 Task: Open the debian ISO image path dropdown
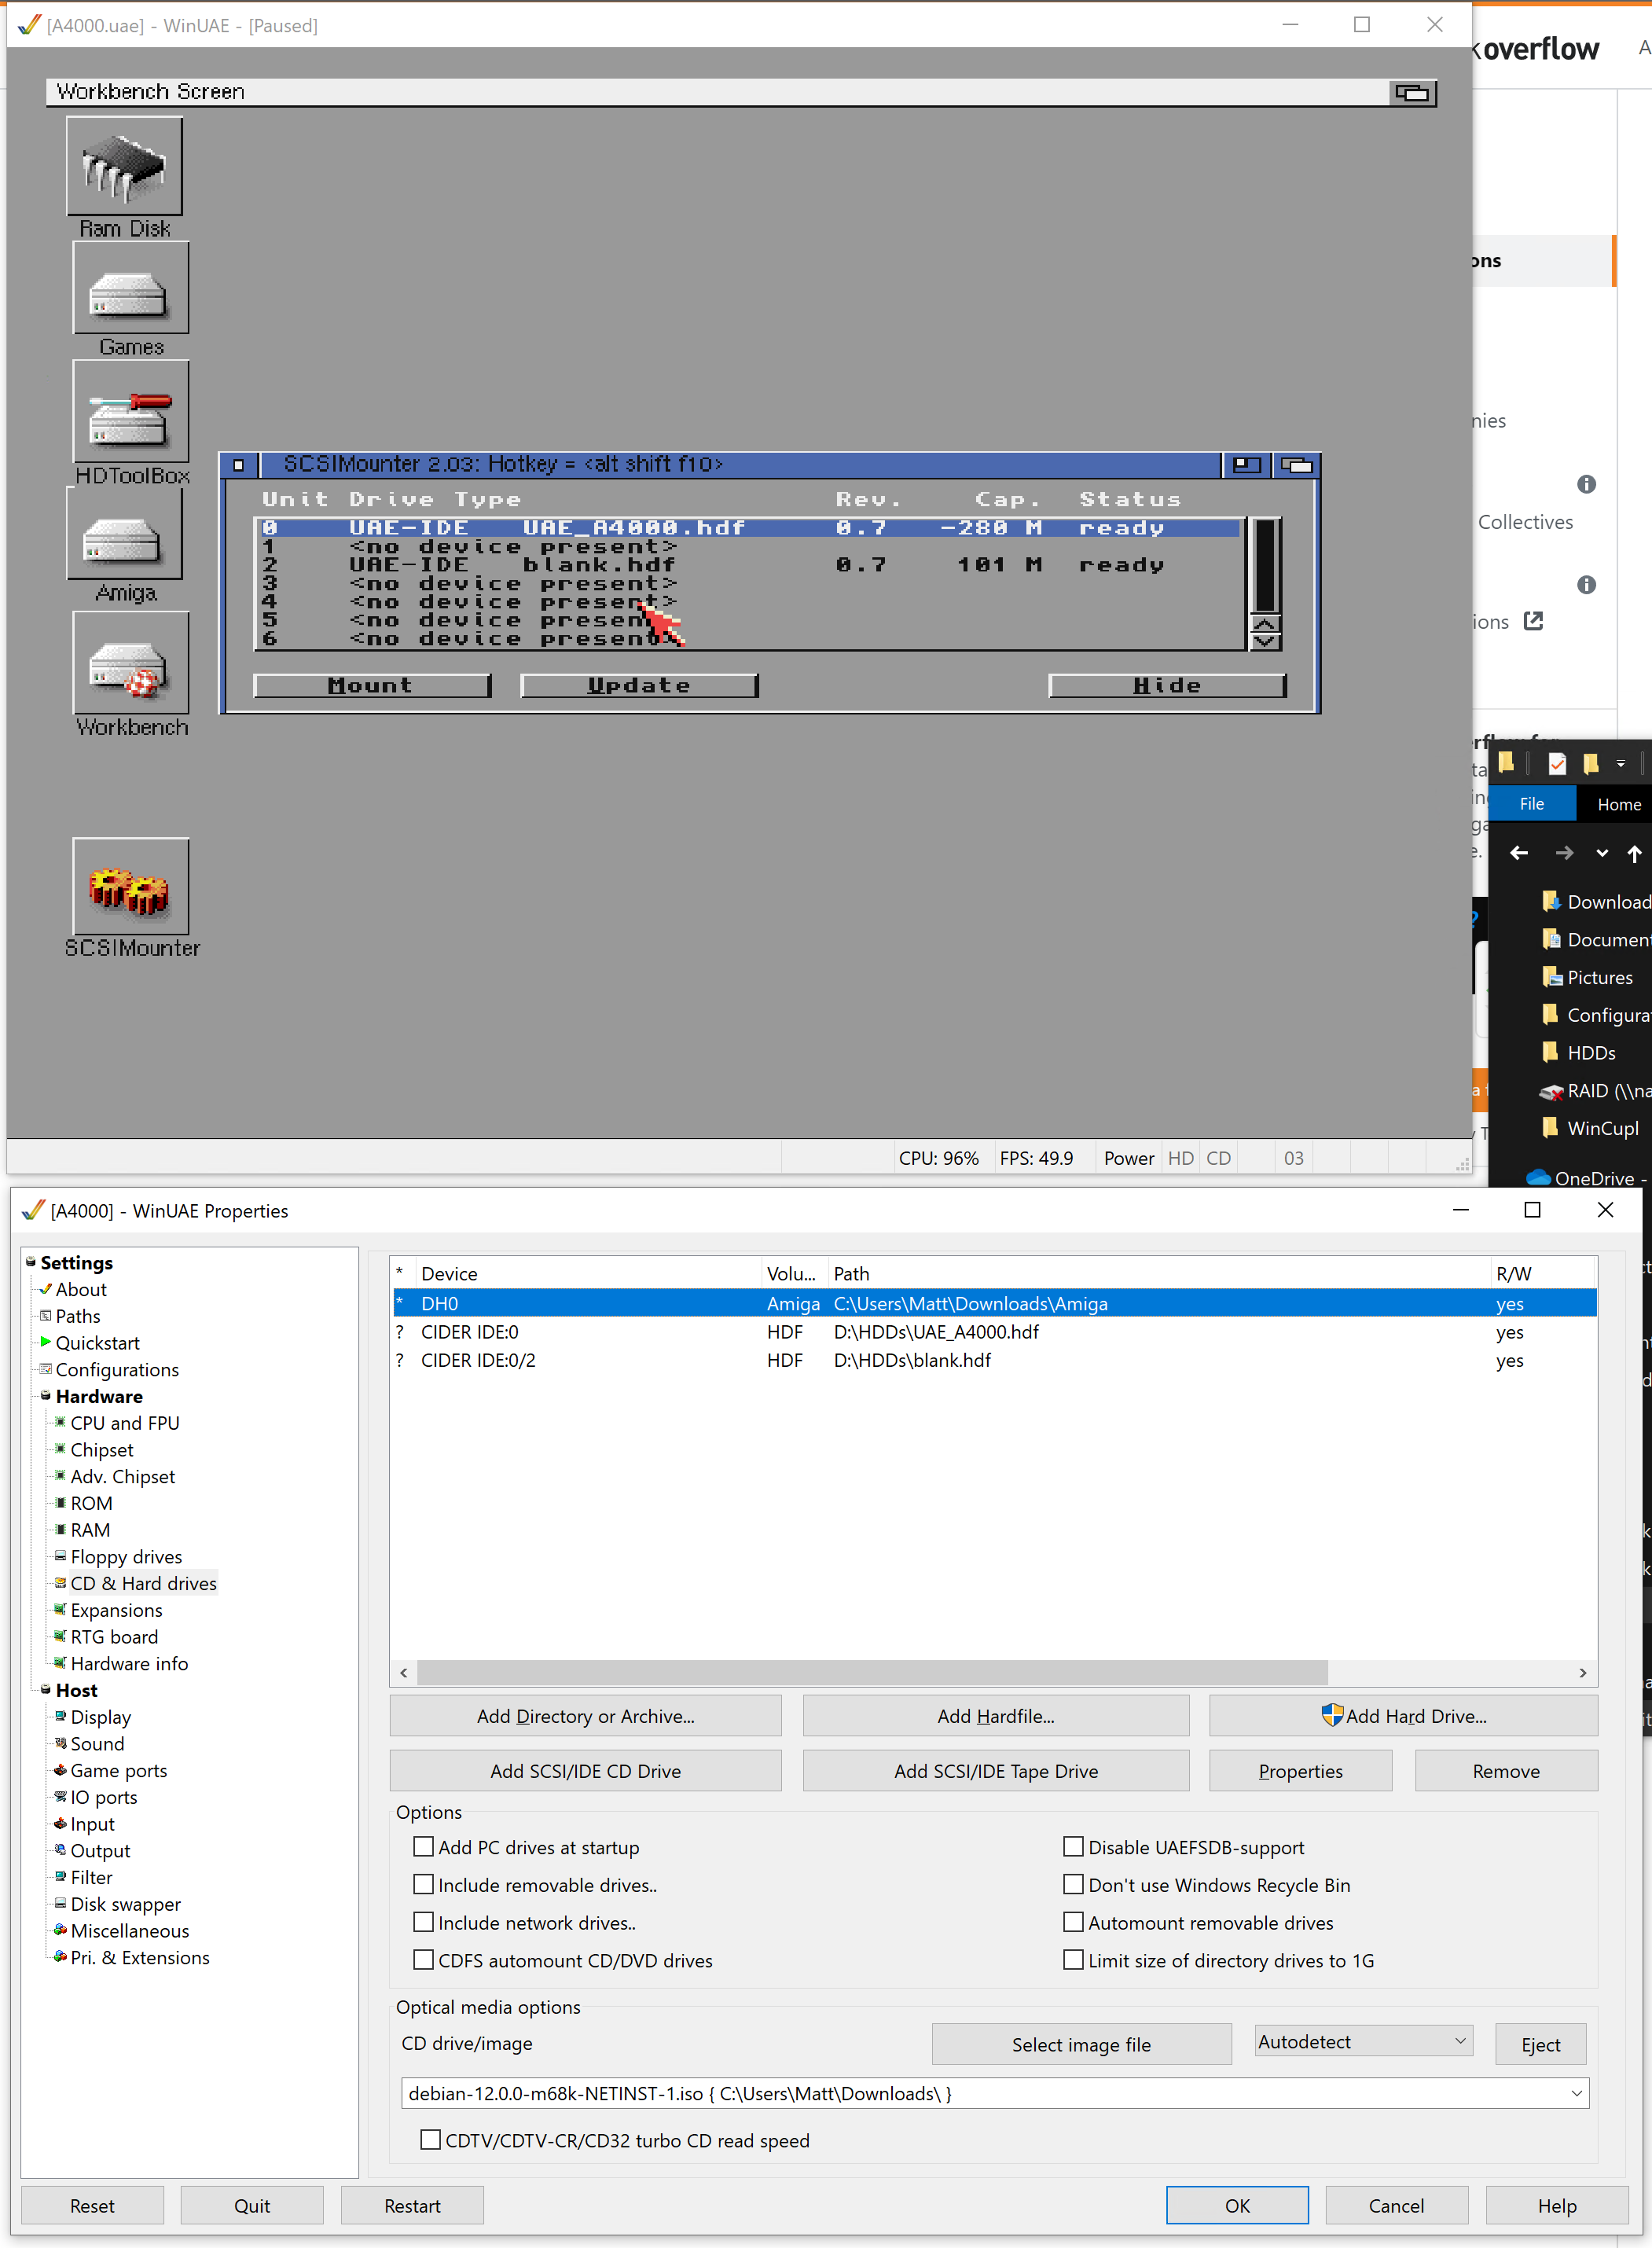[x=1577, y=2093]
